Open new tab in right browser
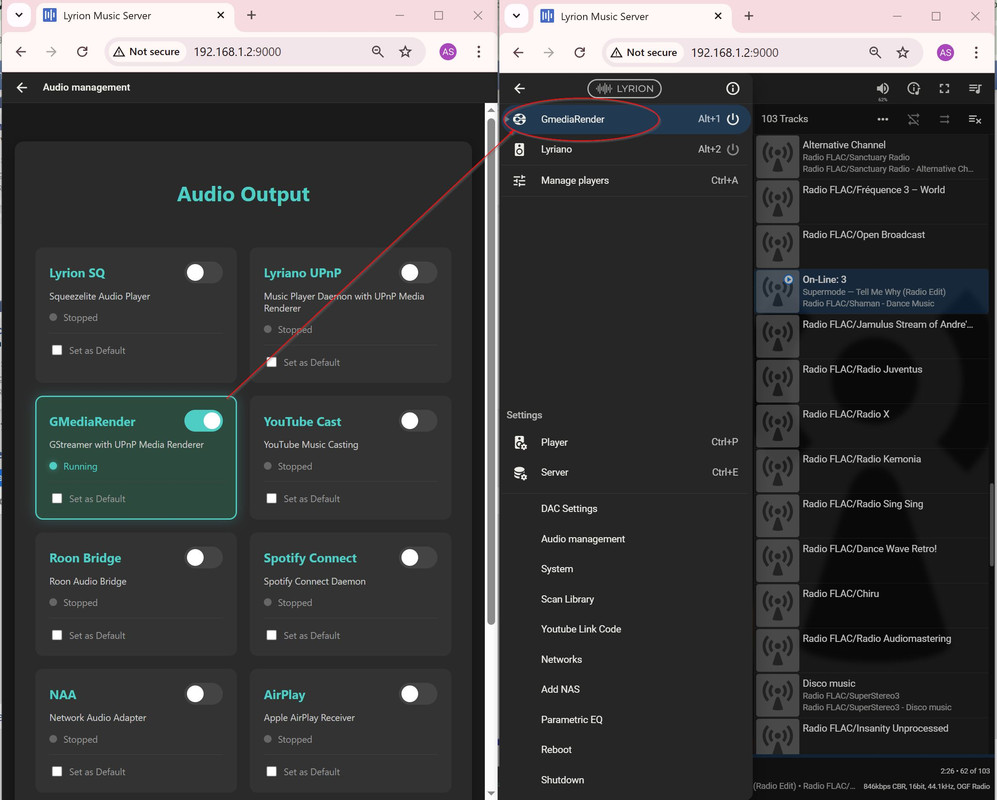This screenshot has width=997, height=800. pyautogui.click(x=749, y=16)
